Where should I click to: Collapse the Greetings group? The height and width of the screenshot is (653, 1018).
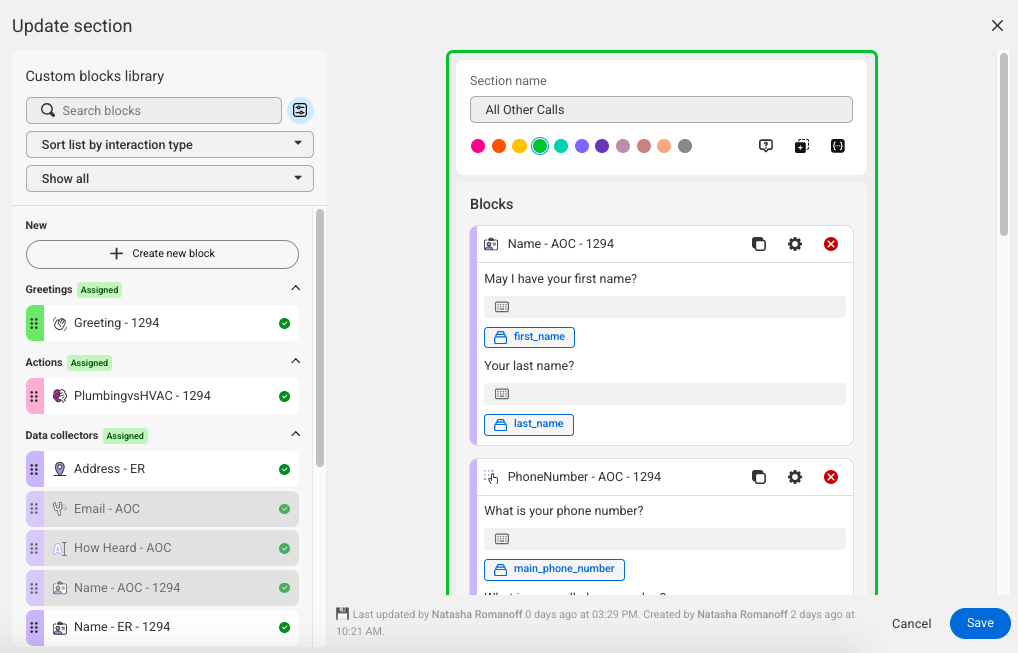click(295, 288)
